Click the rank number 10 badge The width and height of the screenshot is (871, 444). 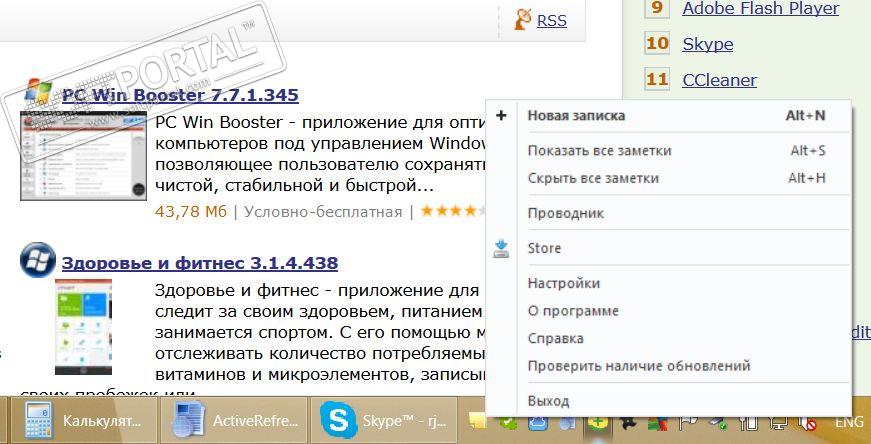[x=657, y=43]
